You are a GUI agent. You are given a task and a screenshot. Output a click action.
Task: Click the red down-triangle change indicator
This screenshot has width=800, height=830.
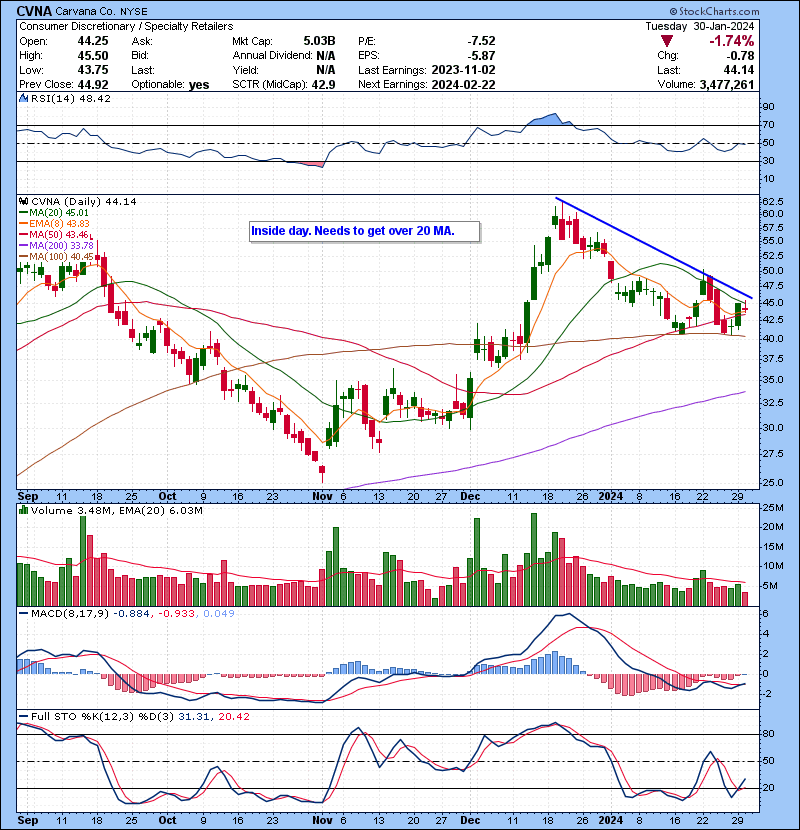click(x=667, y=41)
